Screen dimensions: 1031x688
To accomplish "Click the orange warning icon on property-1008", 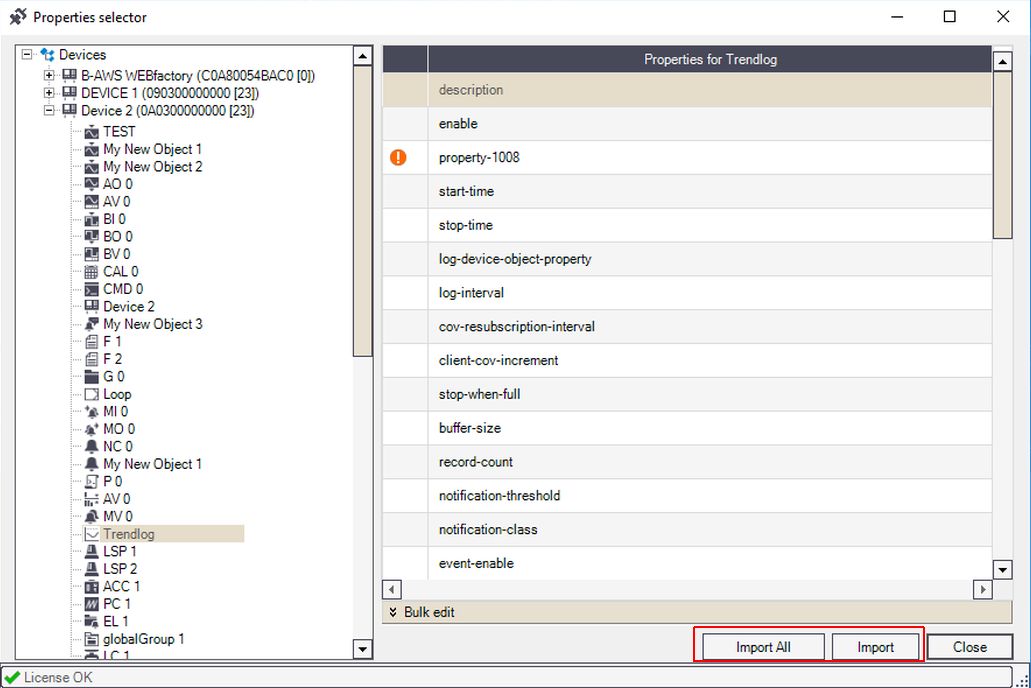I will coord(398,158).
